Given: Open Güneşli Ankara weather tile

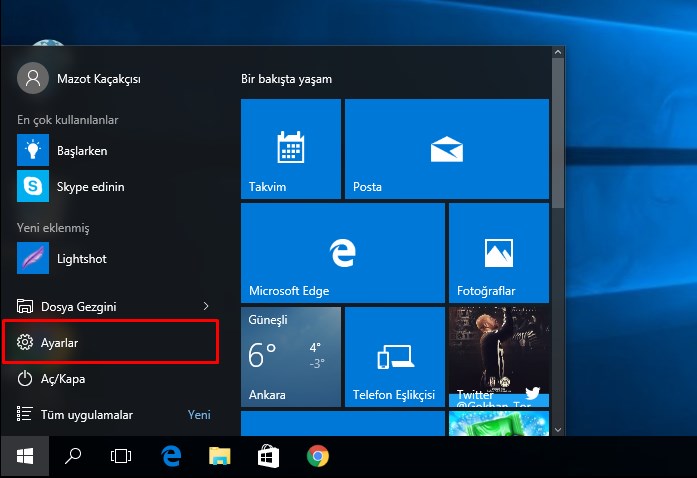Looking at the screenshot, I should (x=290, y=356).
